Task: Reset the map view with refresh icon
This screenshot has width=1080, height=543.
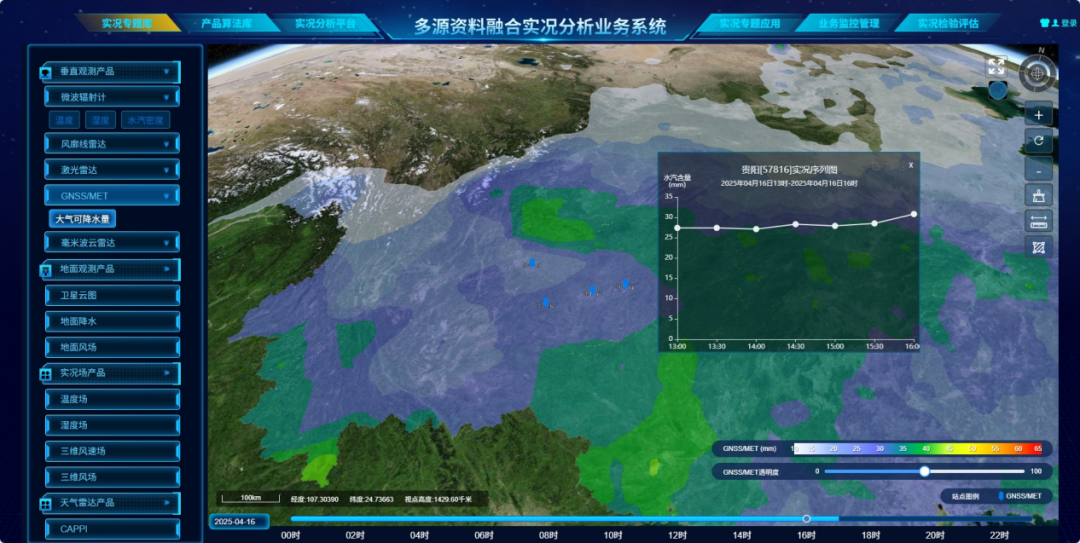Action: 1038,141
